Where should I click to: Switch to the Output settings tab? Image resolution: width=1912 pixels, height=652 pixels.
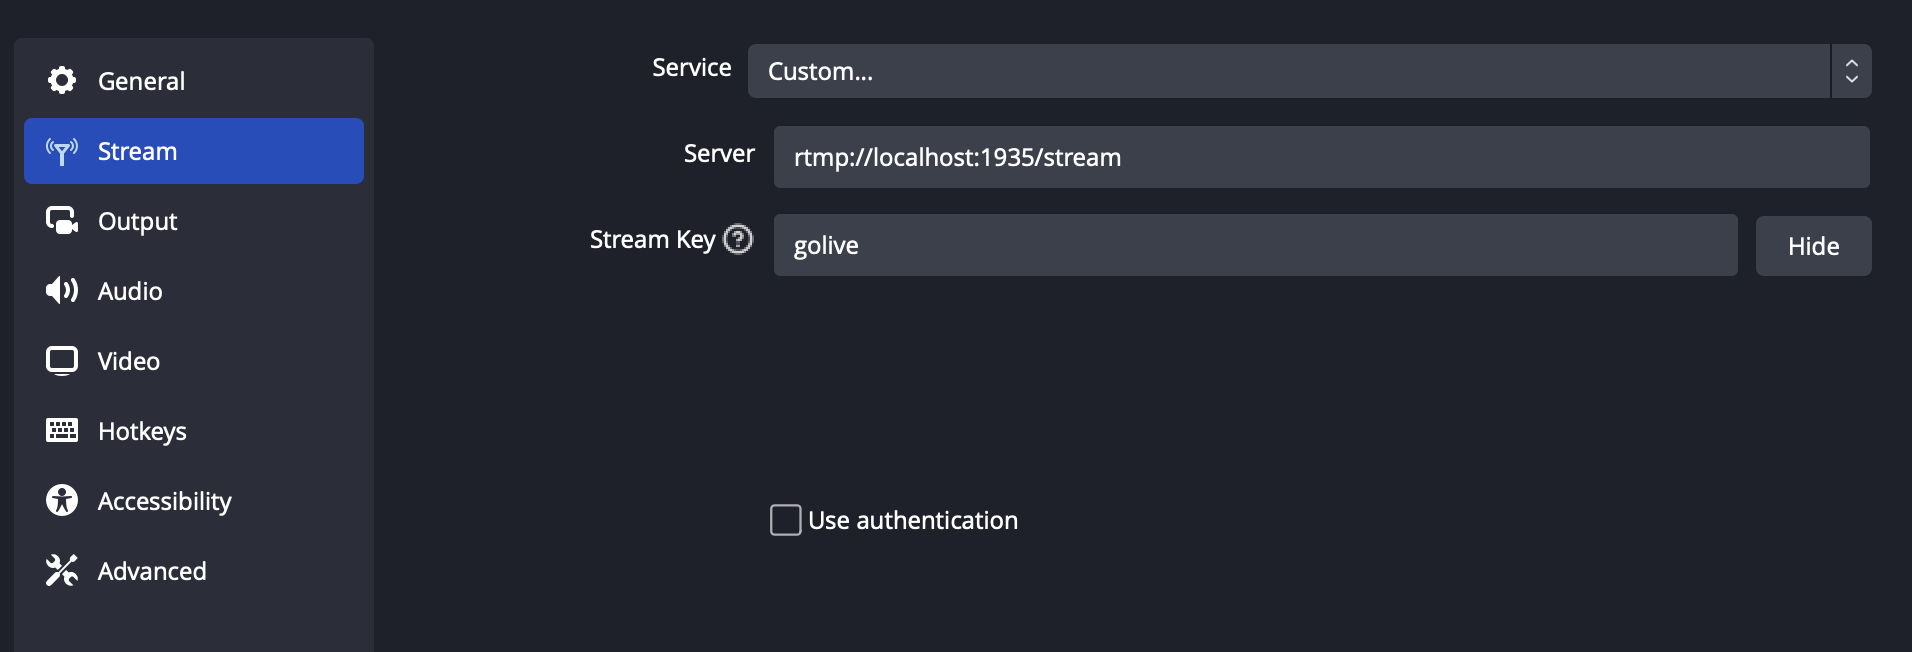[x=137, y=221]
